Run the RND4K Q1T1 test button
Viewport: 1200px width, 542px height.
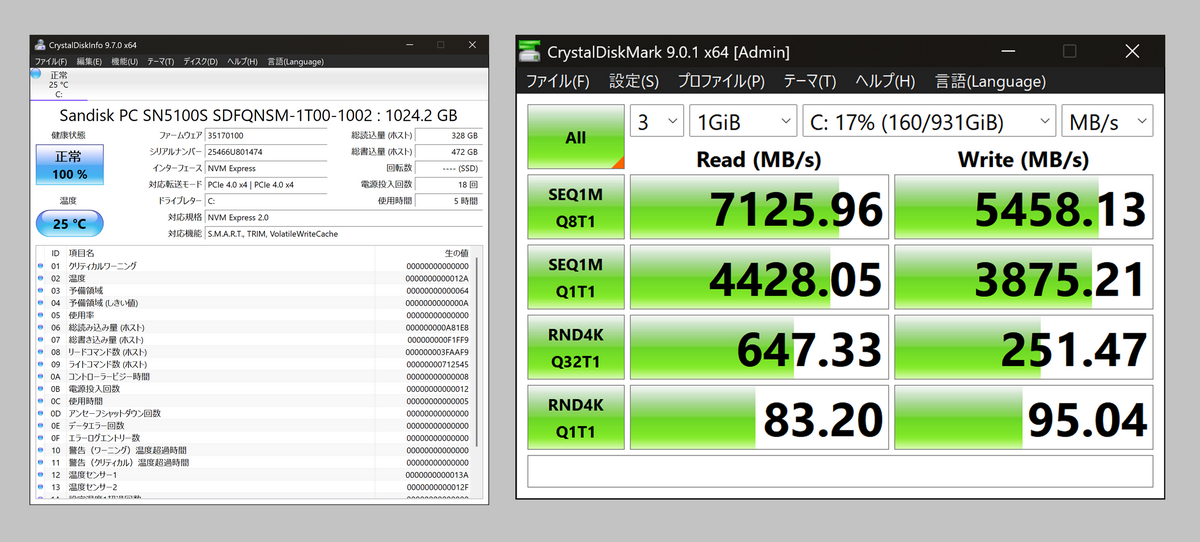point(576,417)
